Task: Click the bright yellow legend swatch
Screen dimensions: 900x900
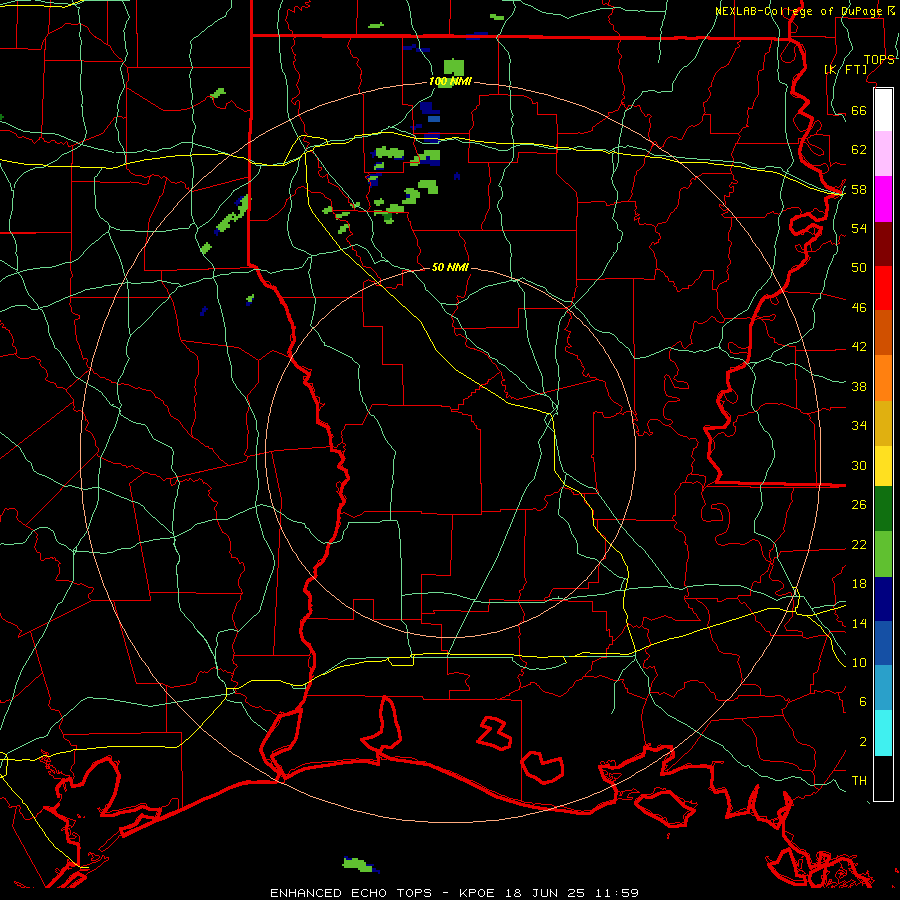Action: (883, 466)
